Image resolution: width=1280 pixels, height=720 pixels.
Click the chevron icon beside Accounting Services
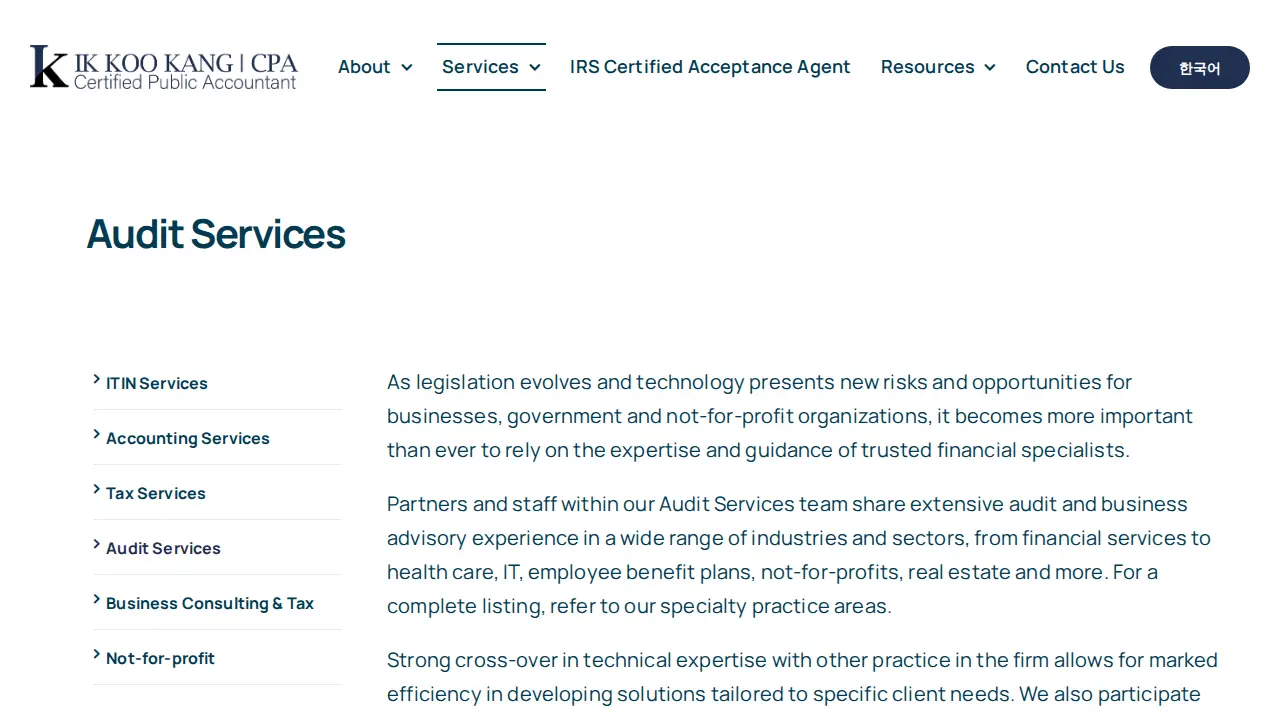[97, 434]
